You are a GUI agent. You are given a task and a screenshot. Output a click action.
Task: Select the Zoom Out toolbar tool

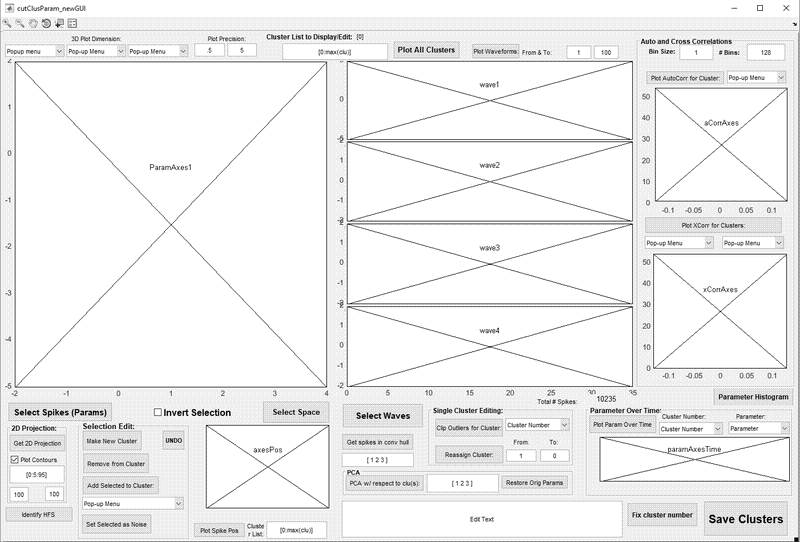[x=20, y=23]
